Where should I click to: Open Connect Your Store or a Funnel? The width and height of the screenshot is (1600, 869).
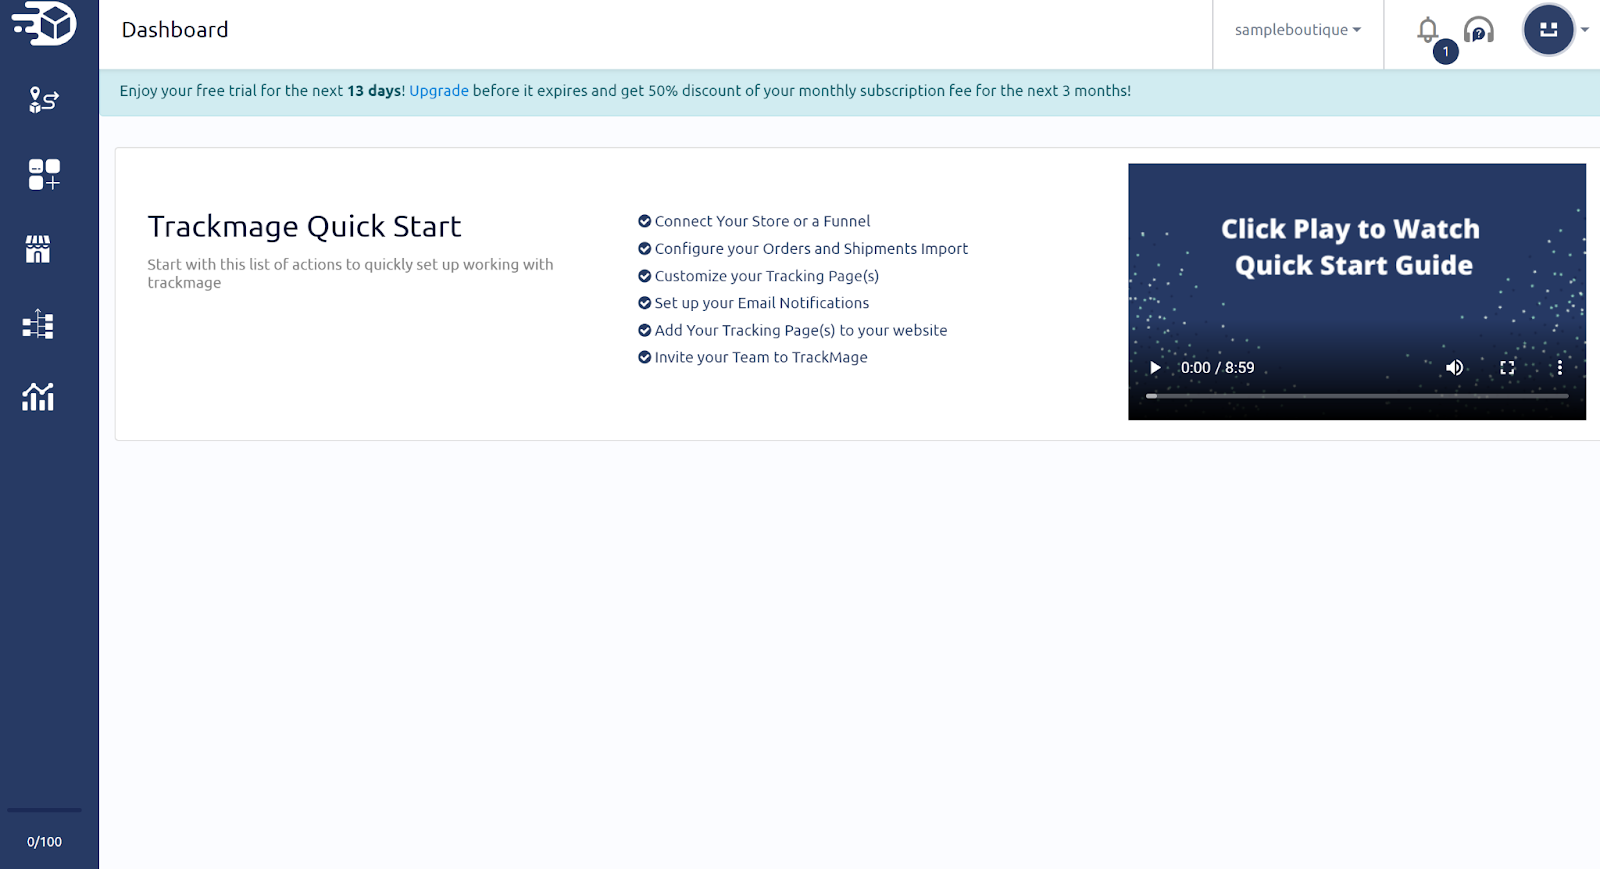[762, 221]
